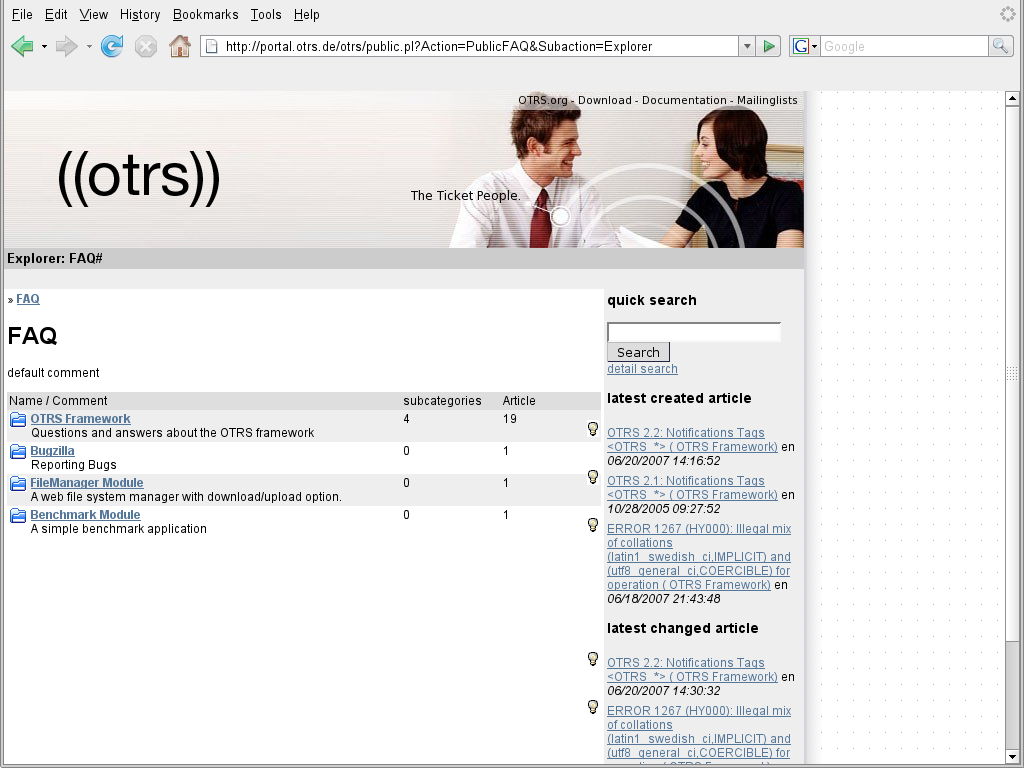
Task: Open the FileManager Module category link
Action: click(x=86, y=483)
